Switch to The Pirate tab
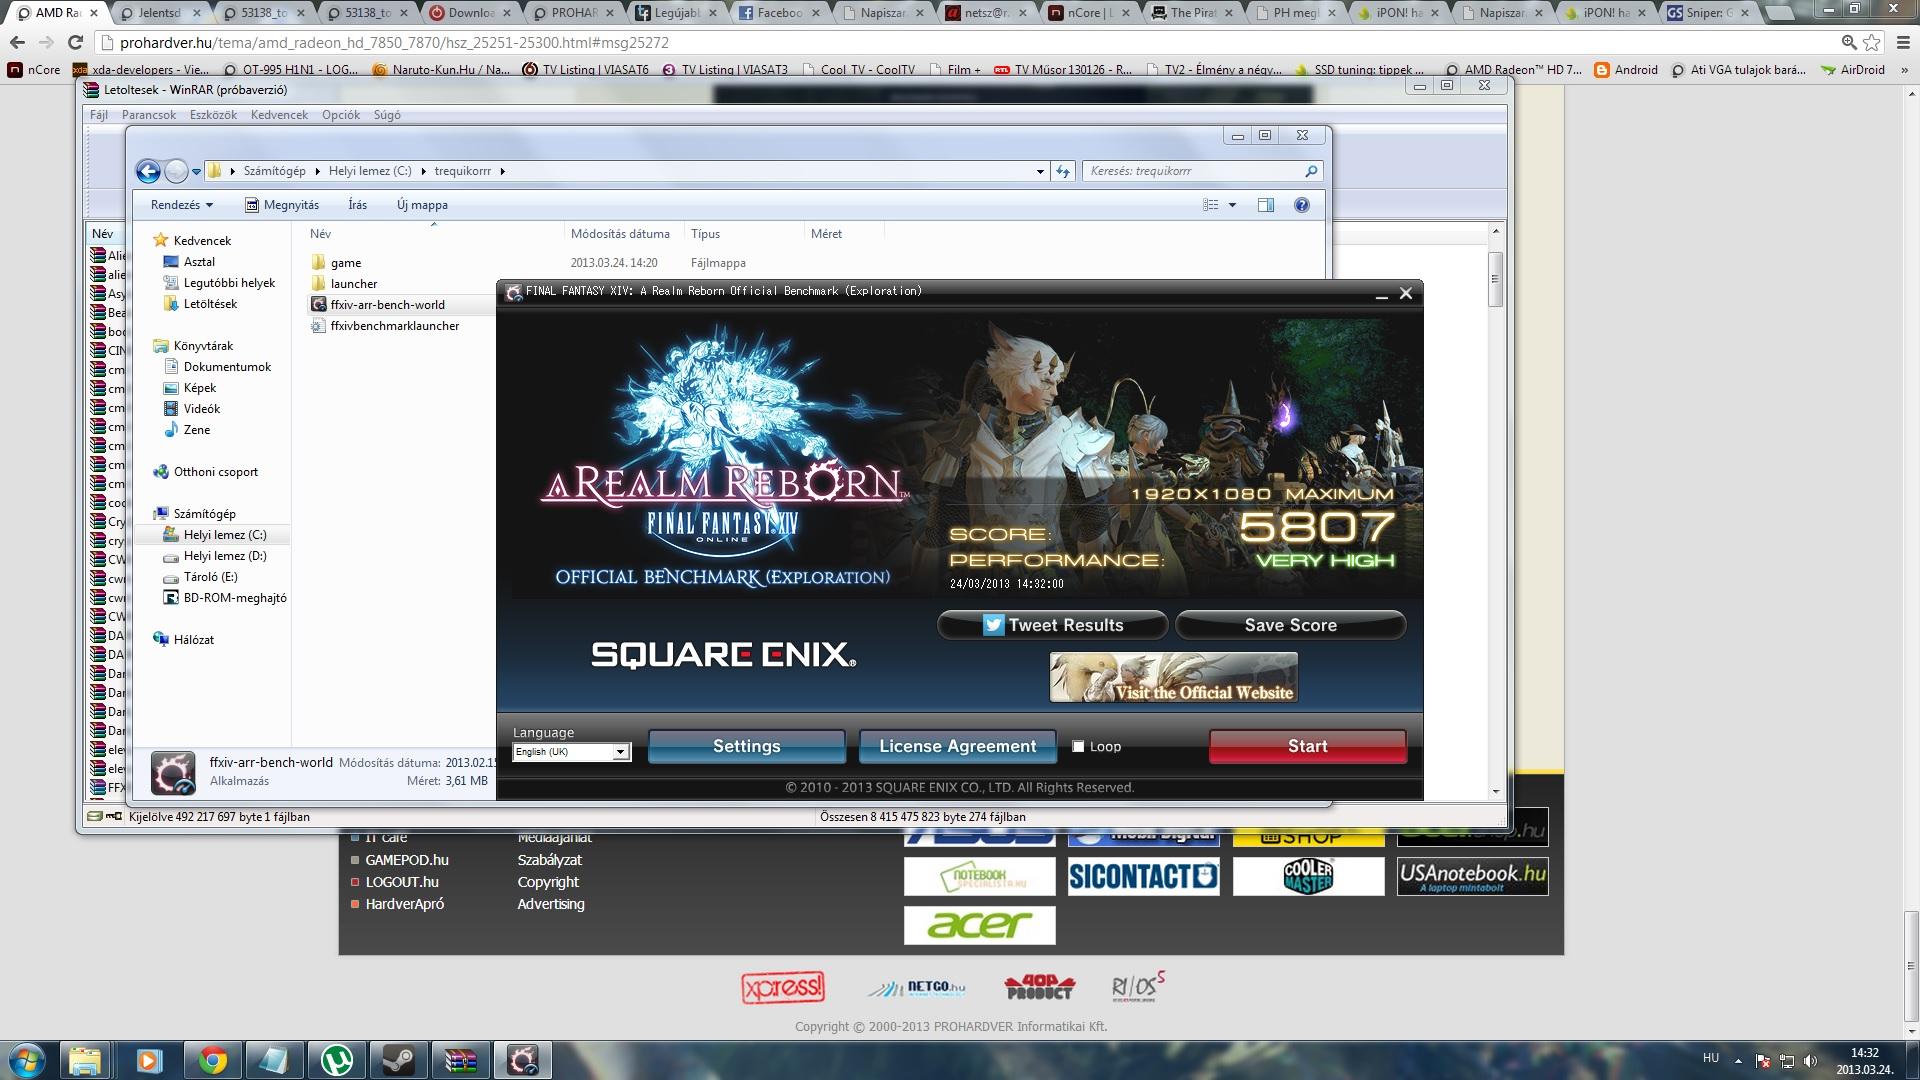This screenshot has height=1080, width=1920. click(1193, 13)
